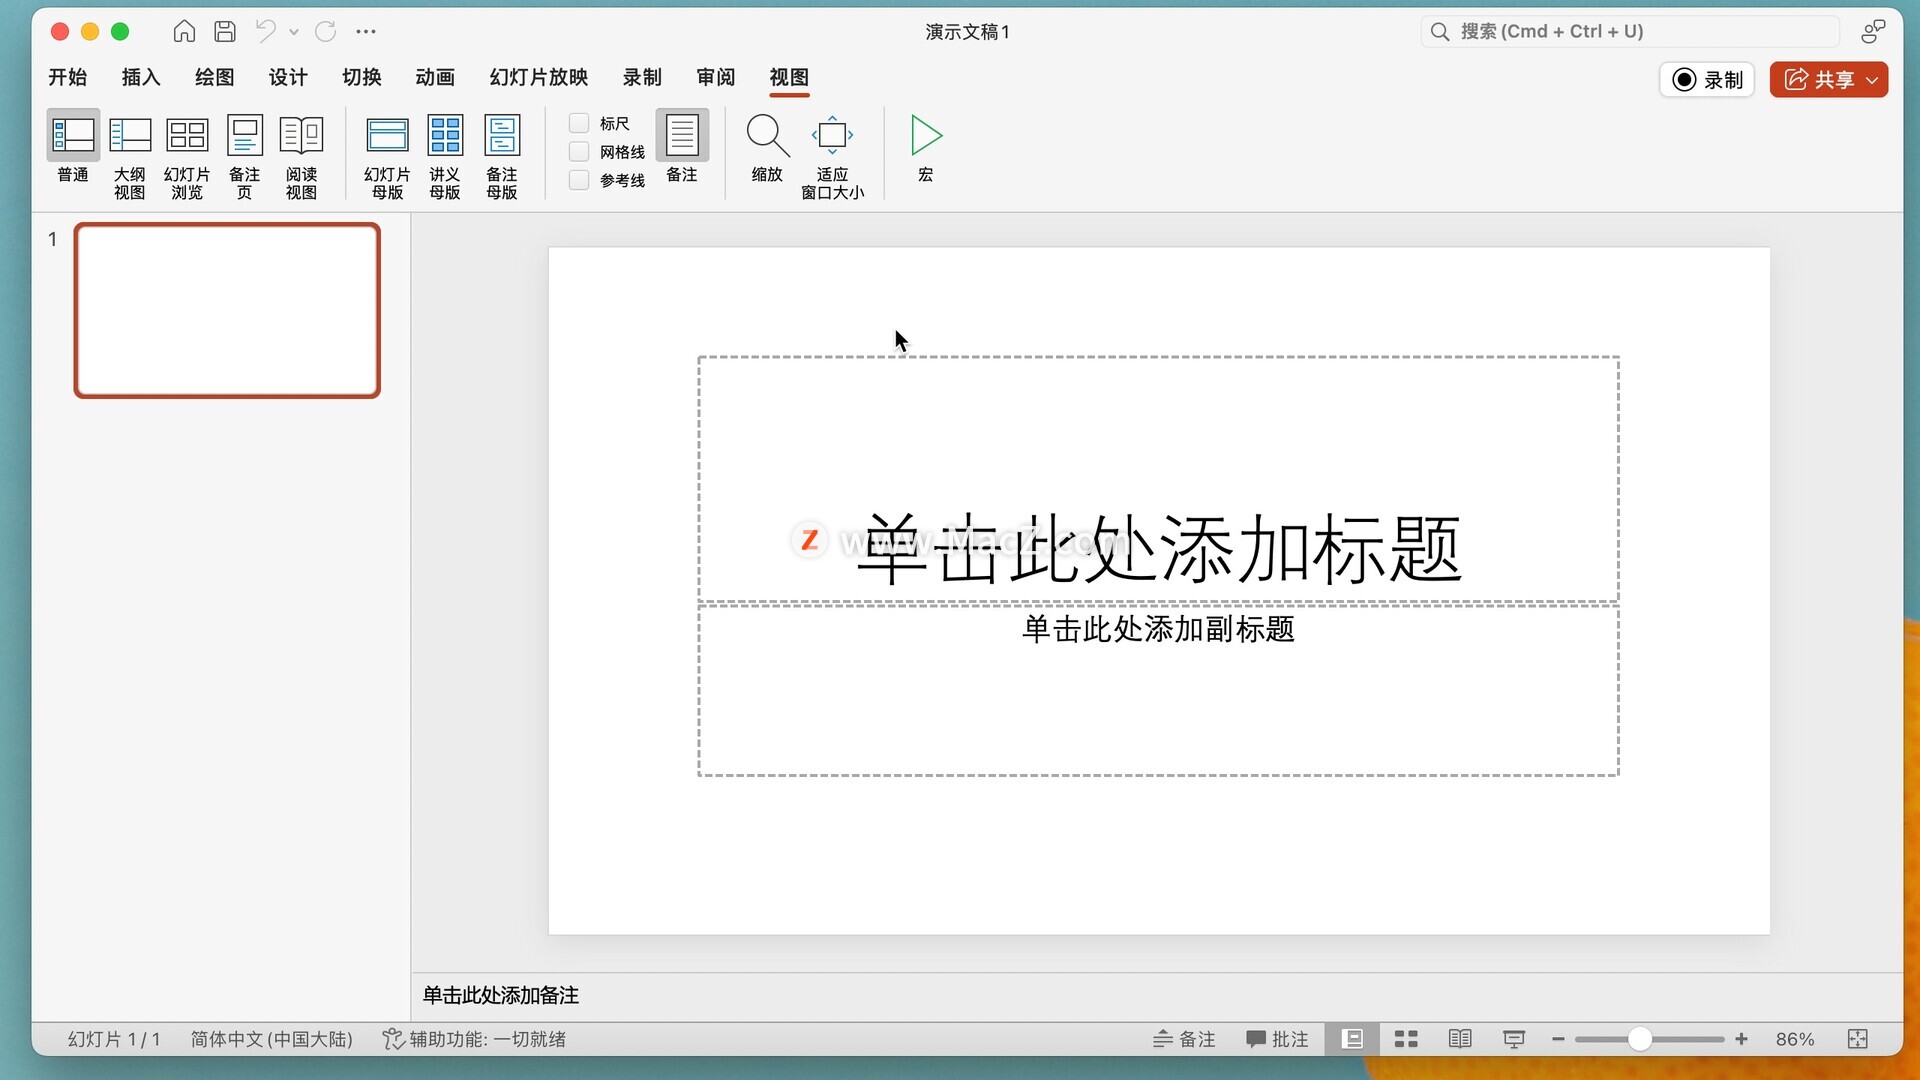Click zoom in plus button
Viewport: 1920px width, 1080px height.
click(x=1741, y=1040)
